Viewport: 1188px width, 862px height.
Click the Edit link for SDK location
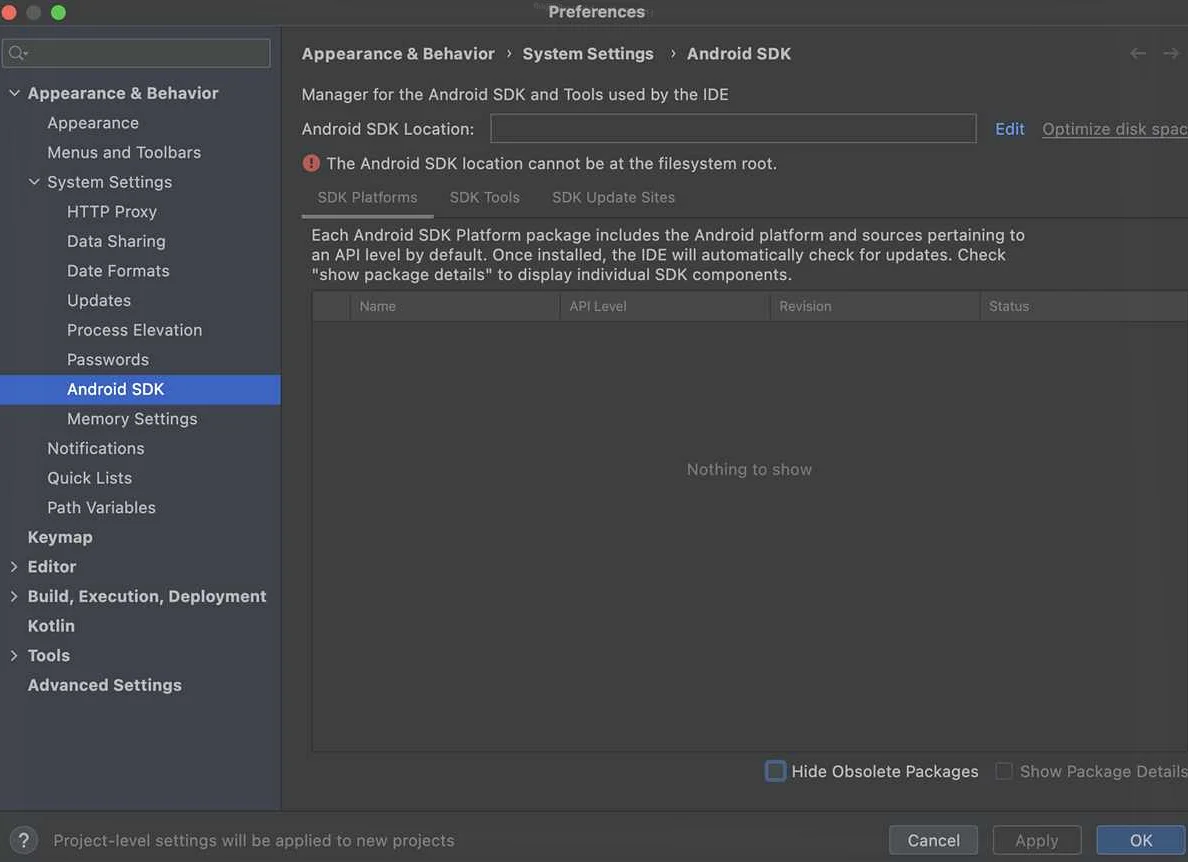[x=1010, y=129]
